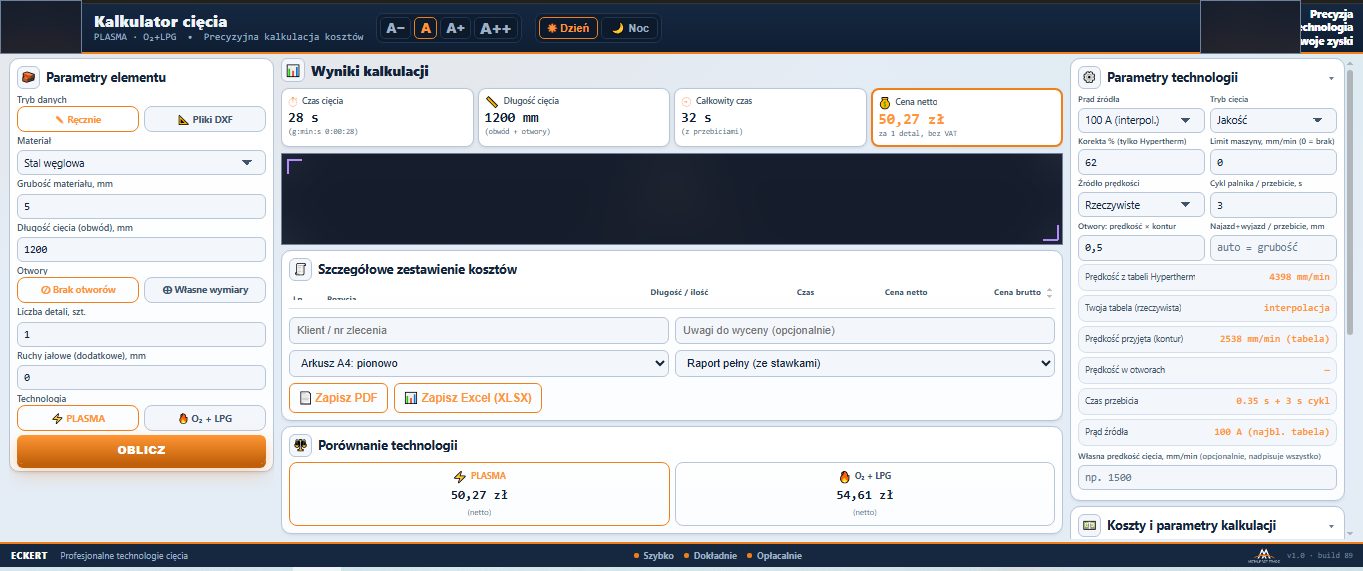Image resolution: width=1363 pixels, height=571 pixels.
Task: Click the Porównanie technologii scales icon
Action: tap(299, 445)
